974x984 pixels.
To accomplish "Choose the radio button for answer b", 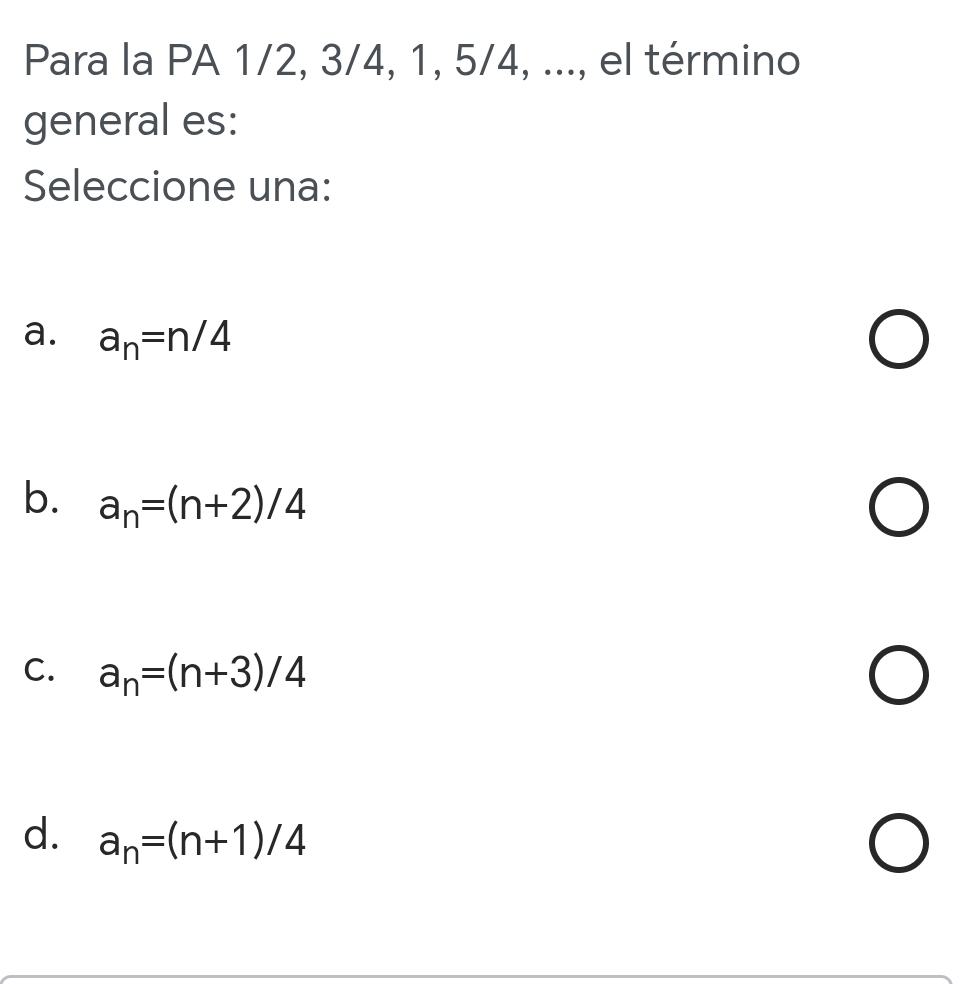I will pyautogui.click(x=898, y=509).
